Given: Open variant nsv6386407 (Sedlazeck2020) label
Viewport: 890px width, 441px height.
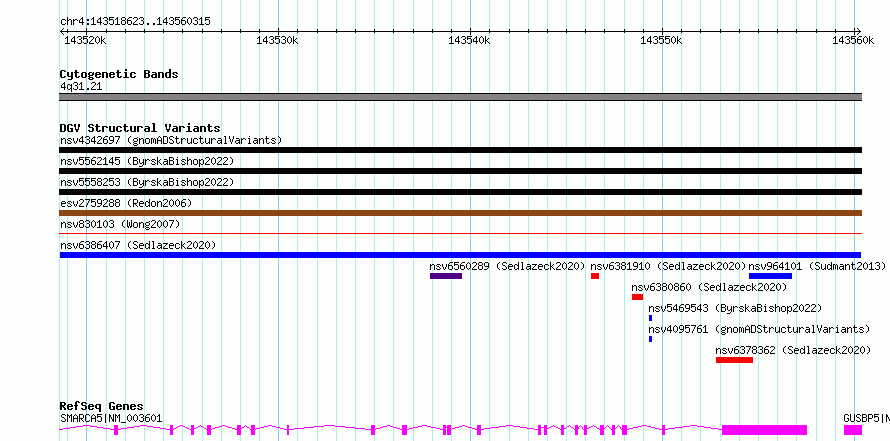Looking at the screenshot, I should (138, 245).
